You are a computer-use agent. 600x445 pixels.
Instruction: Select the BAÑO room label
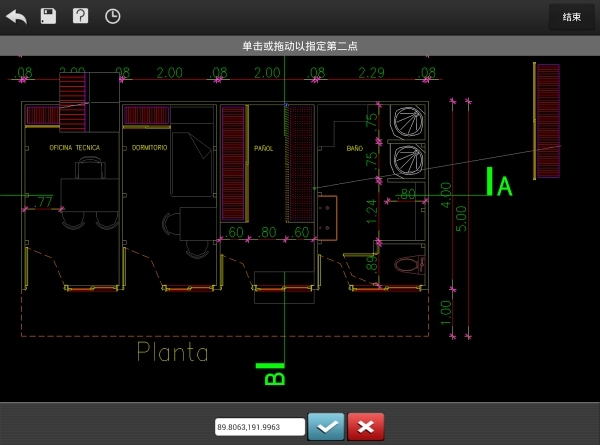tap(354, 147)
